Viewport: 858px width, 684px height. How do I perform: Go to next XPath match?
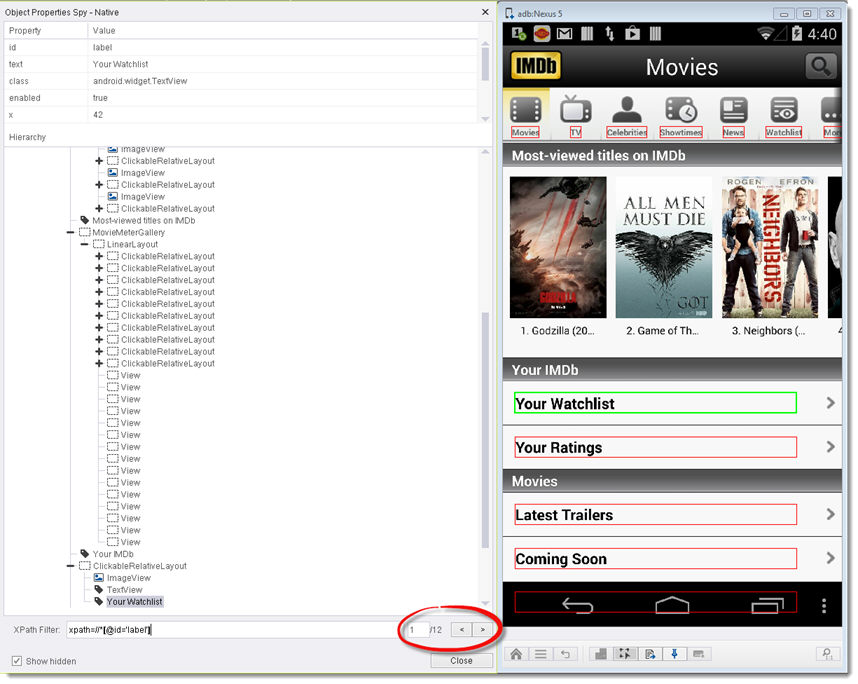click(x=483, y=629)
